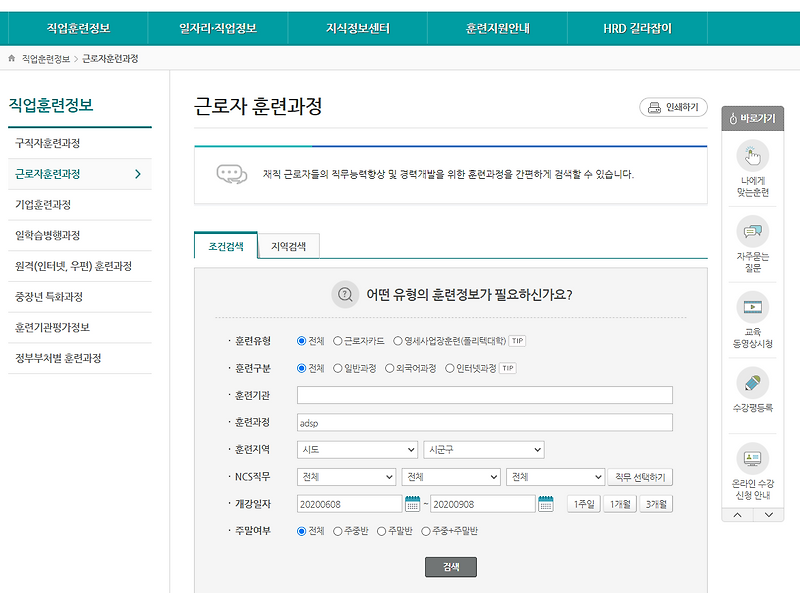800x593 pixels.
Task: Switch to 조건검색 tab
Action: point(226,246)
